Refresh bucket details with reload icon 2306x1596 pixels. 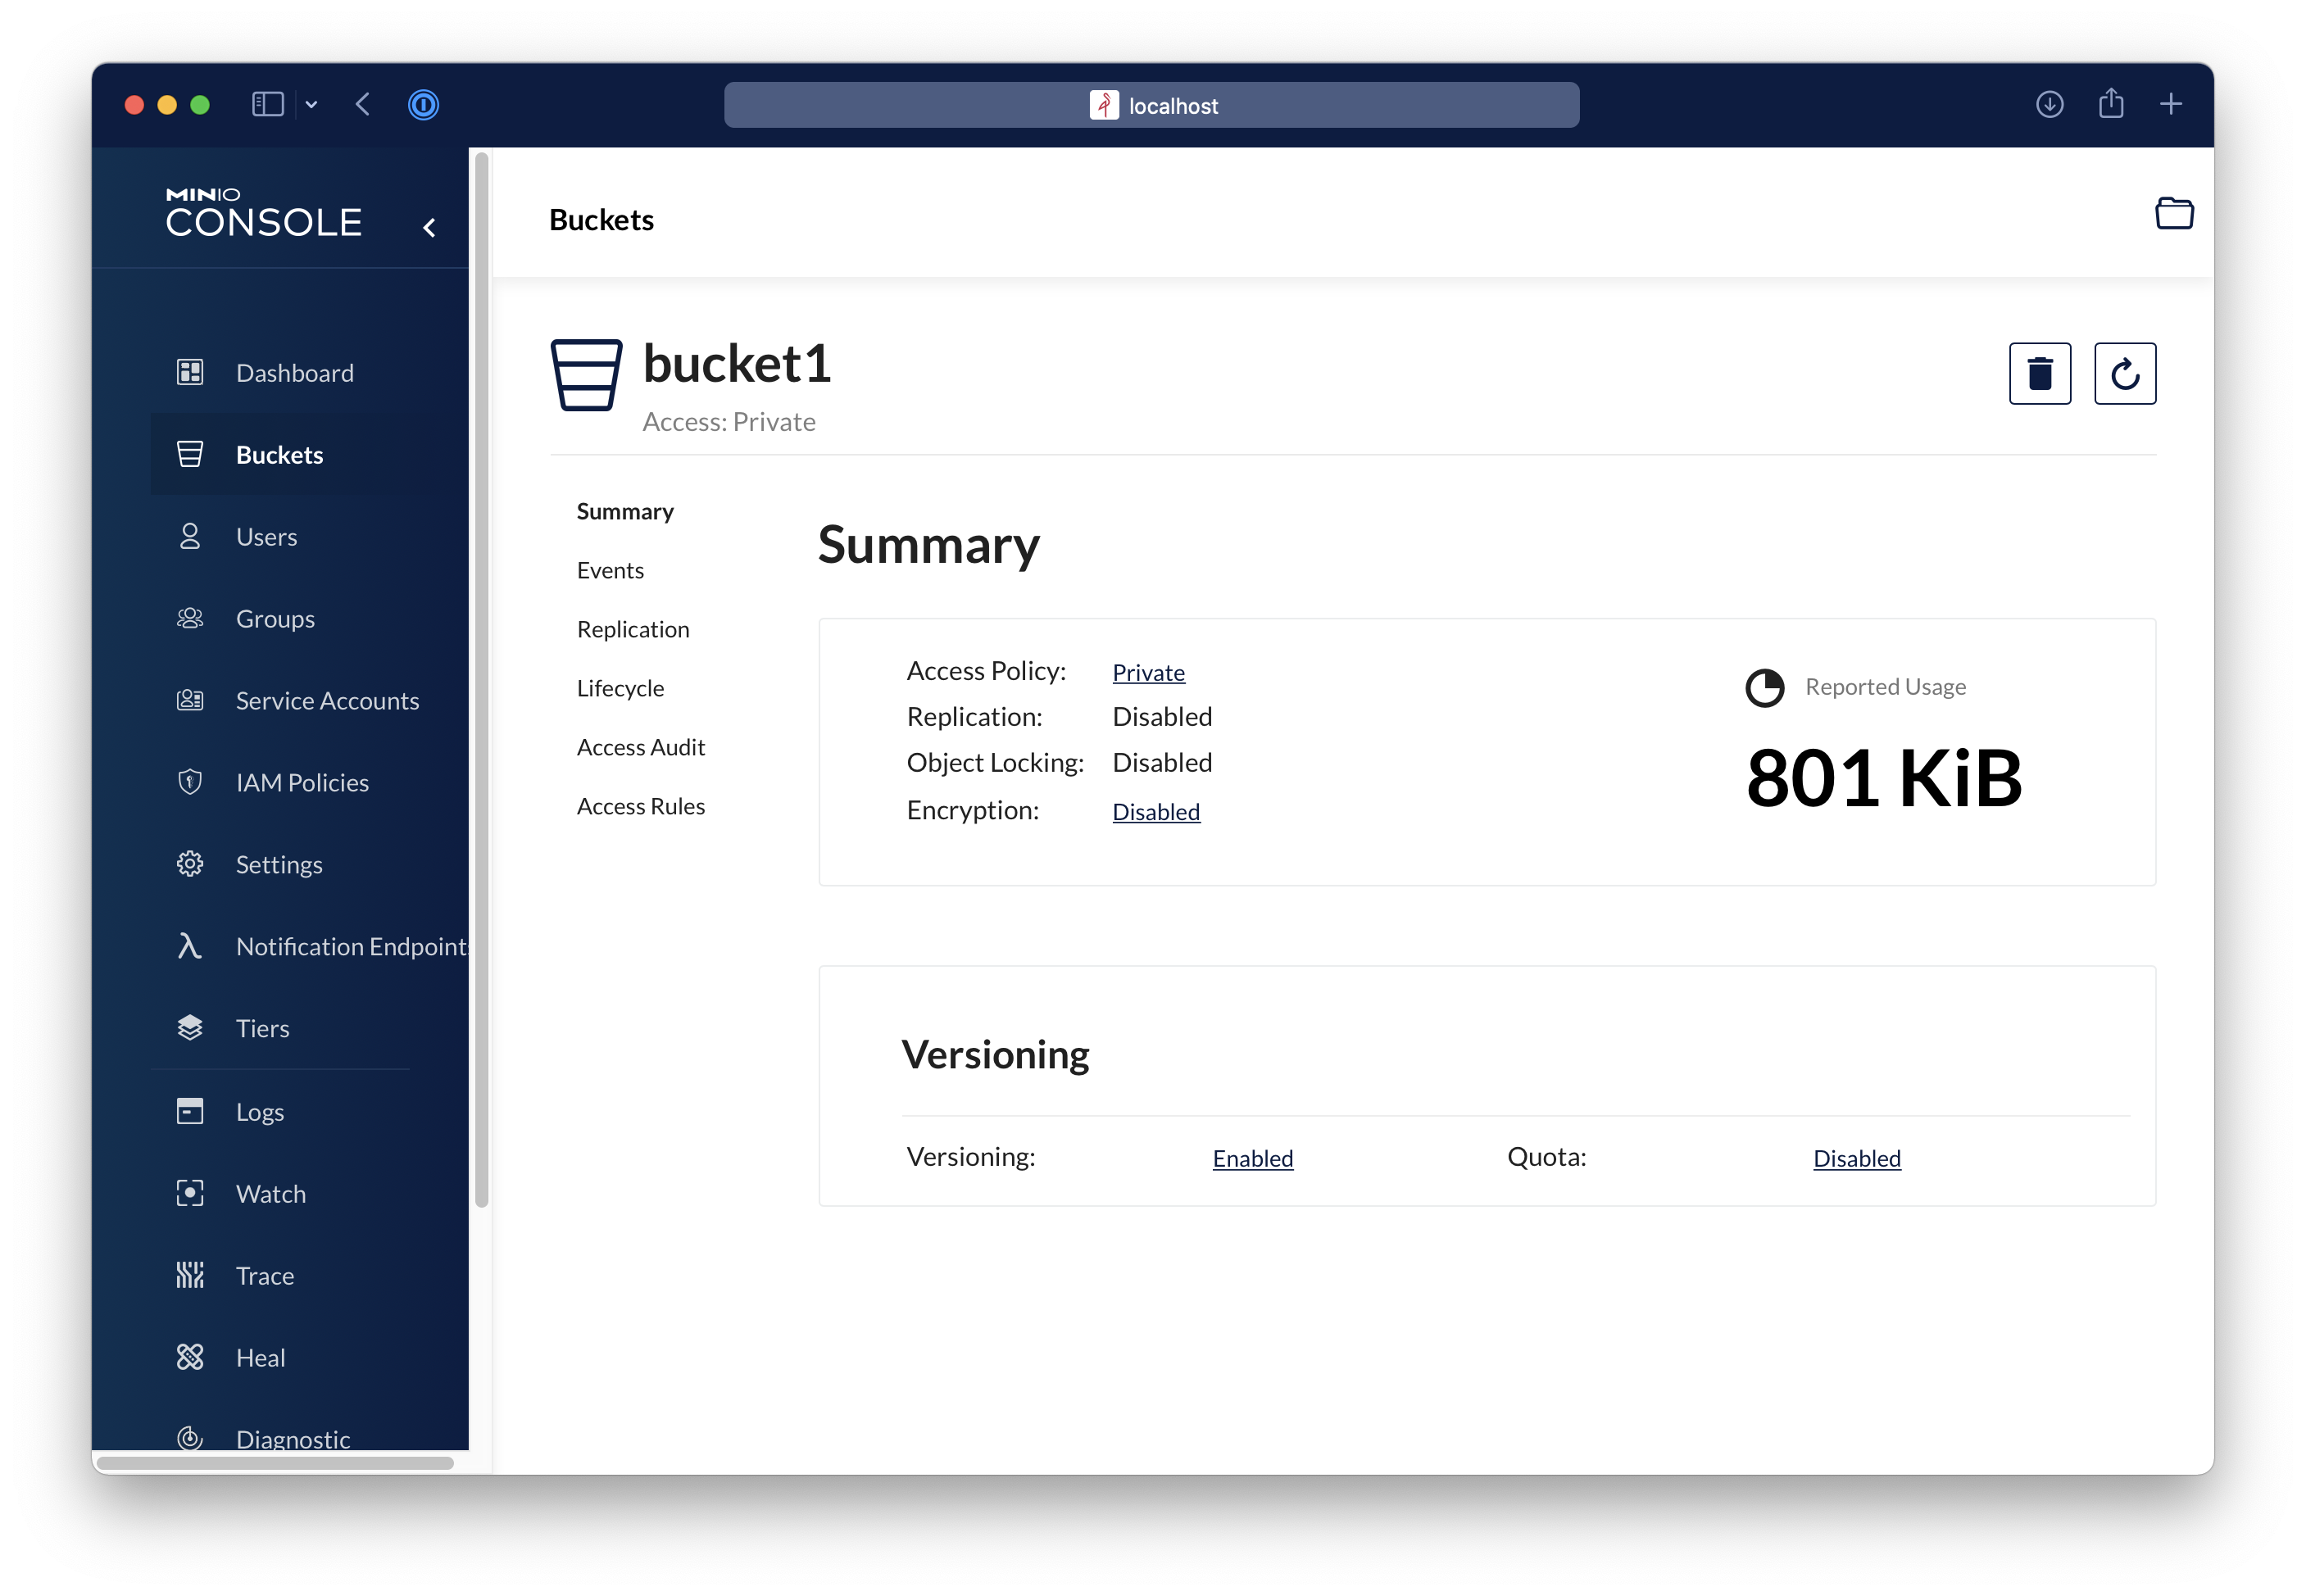tap(2124, 374)
